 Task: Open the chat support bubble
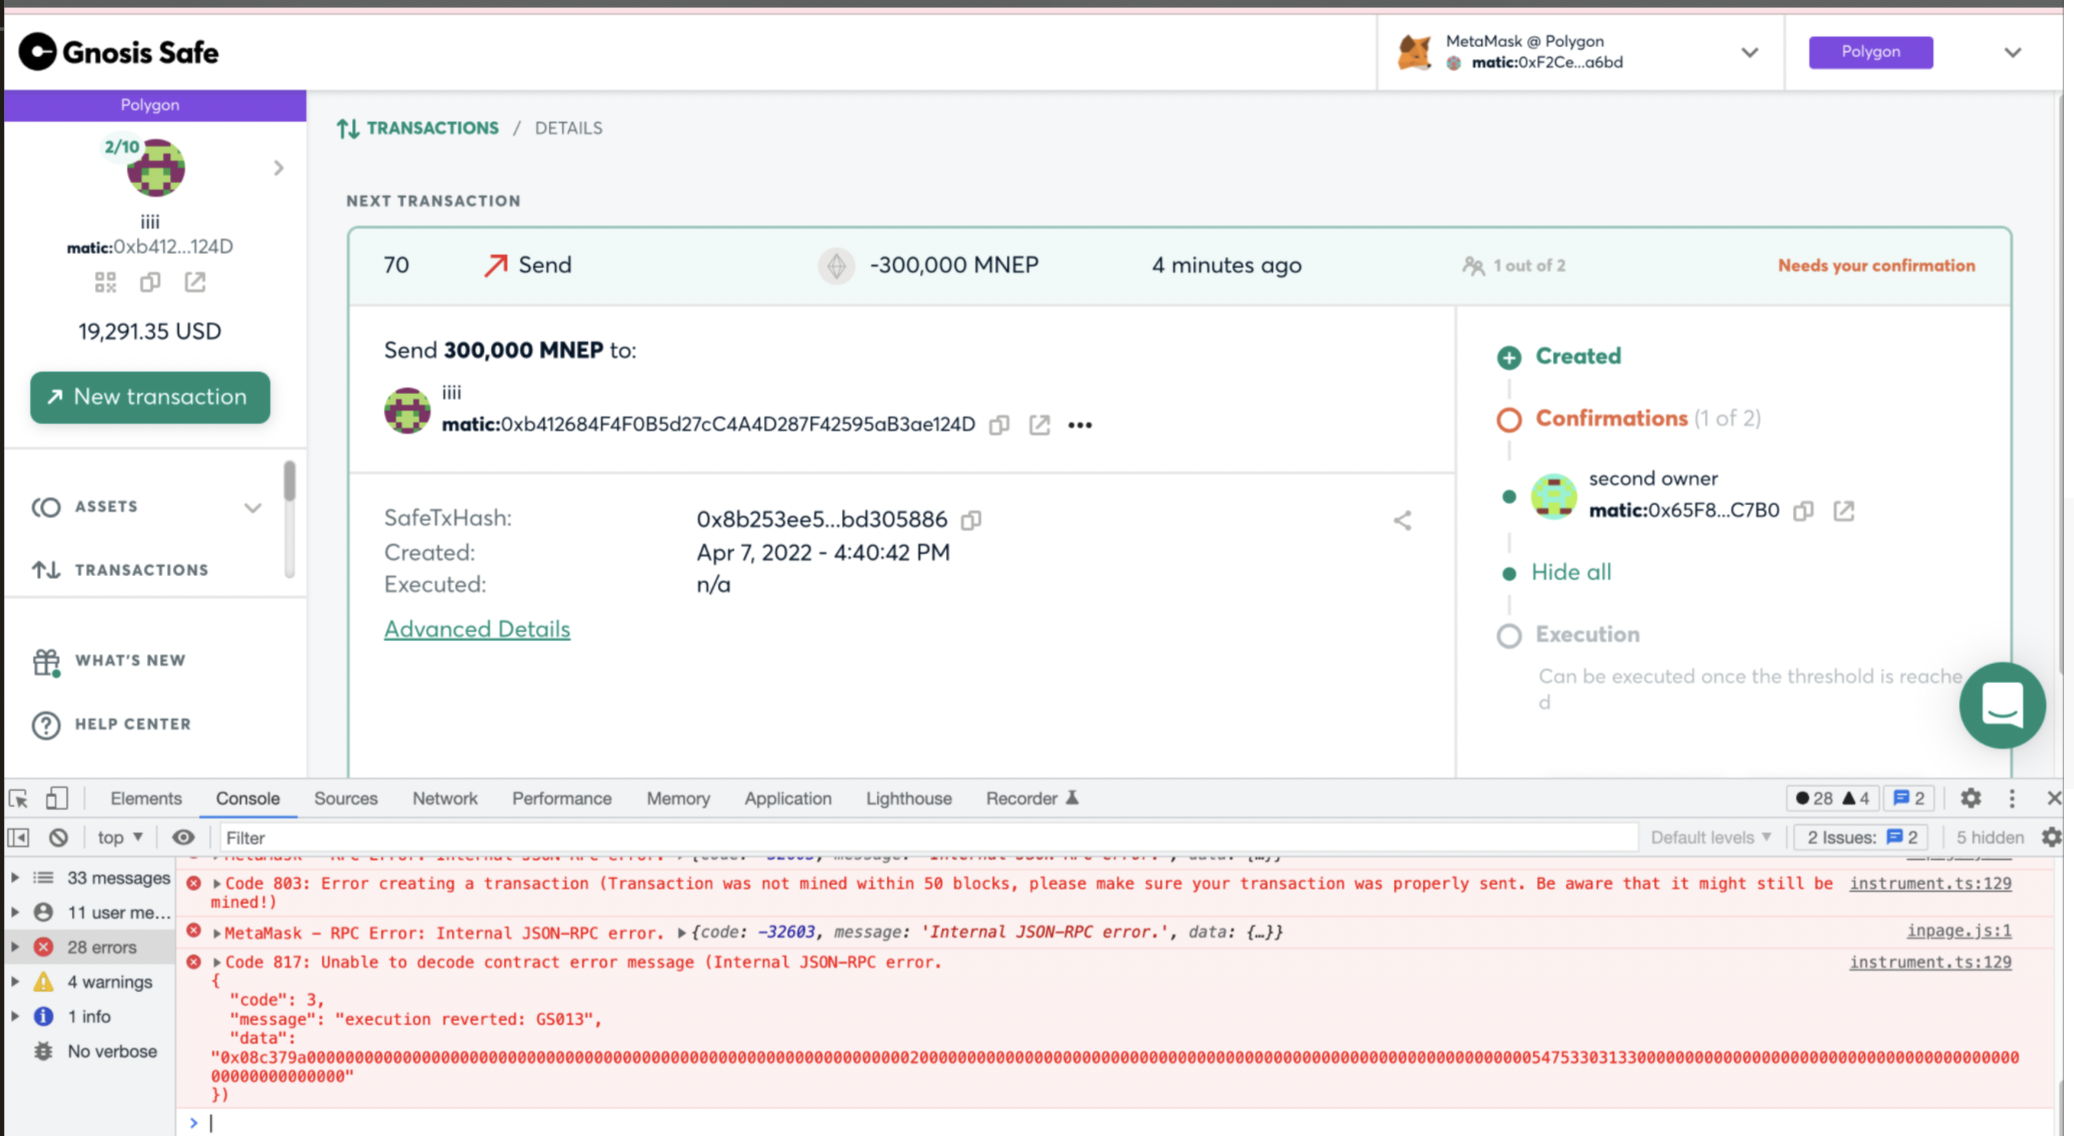(2002, 705)
